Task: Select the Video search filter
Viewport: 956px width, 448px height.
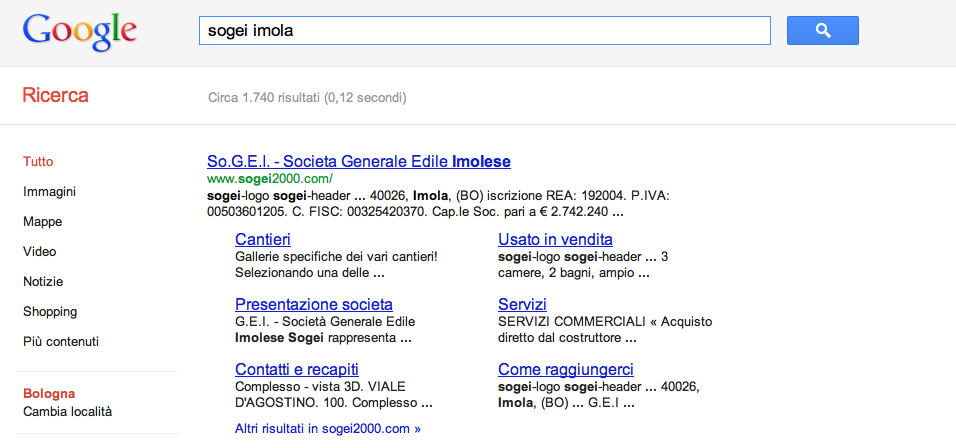Action: click(39, 251)
